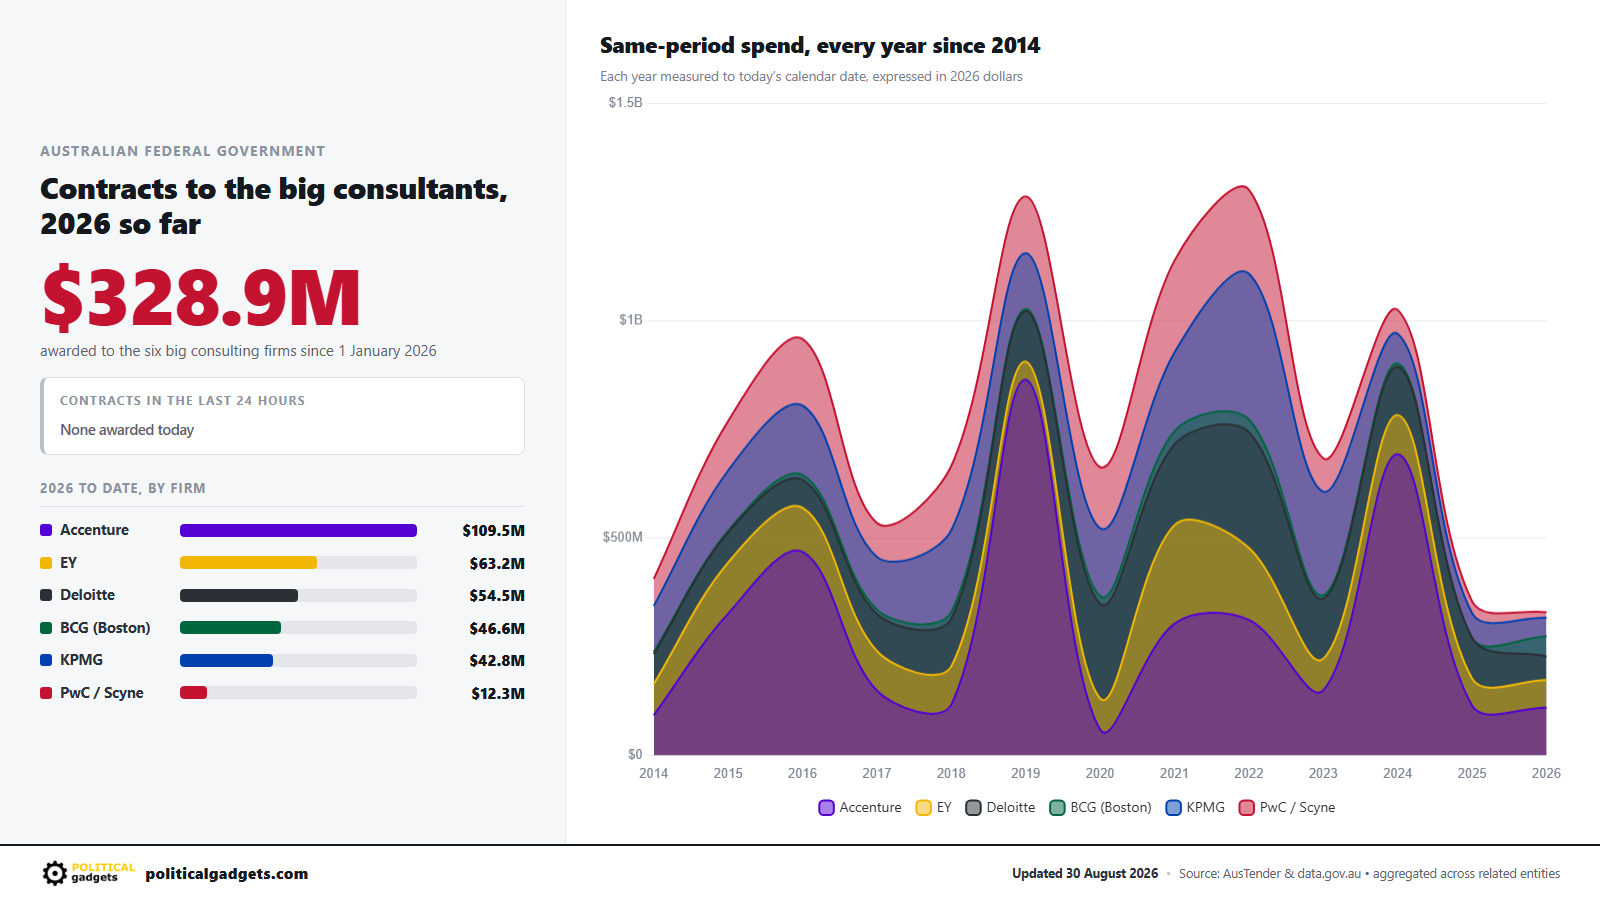Viewport: 1600px width, 900px height.
Task: Click the 'Contracts in the last 24 hours' heading
Action: point(182,401)
